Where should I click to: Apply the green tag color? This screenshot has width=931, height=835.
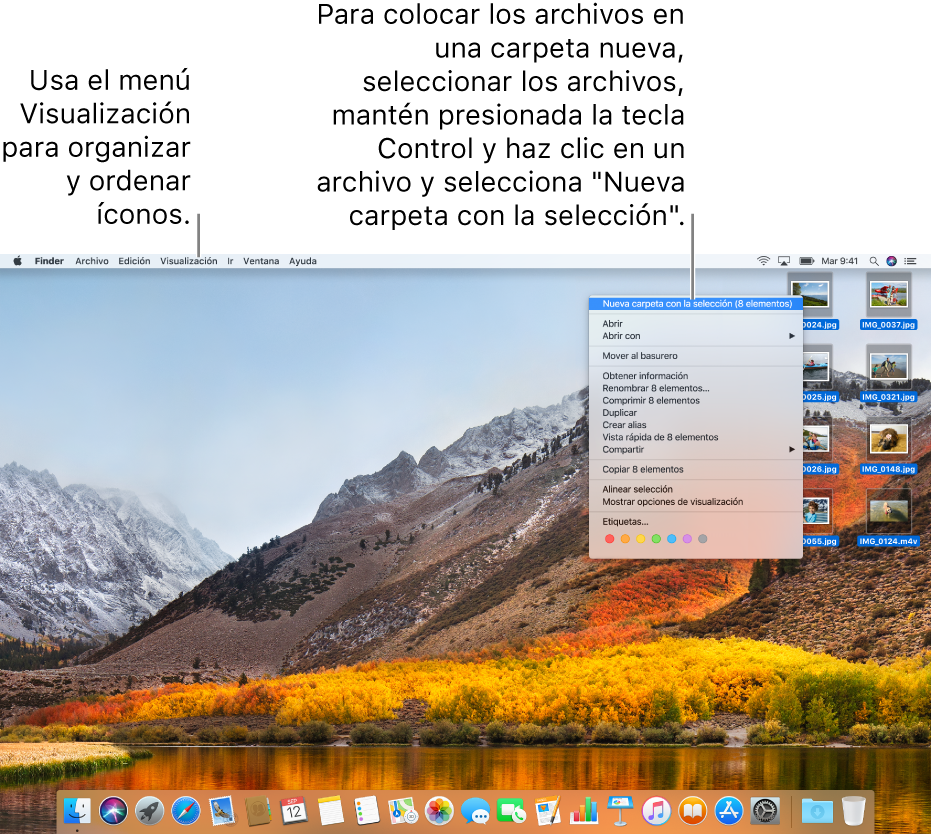click(656, 539)
